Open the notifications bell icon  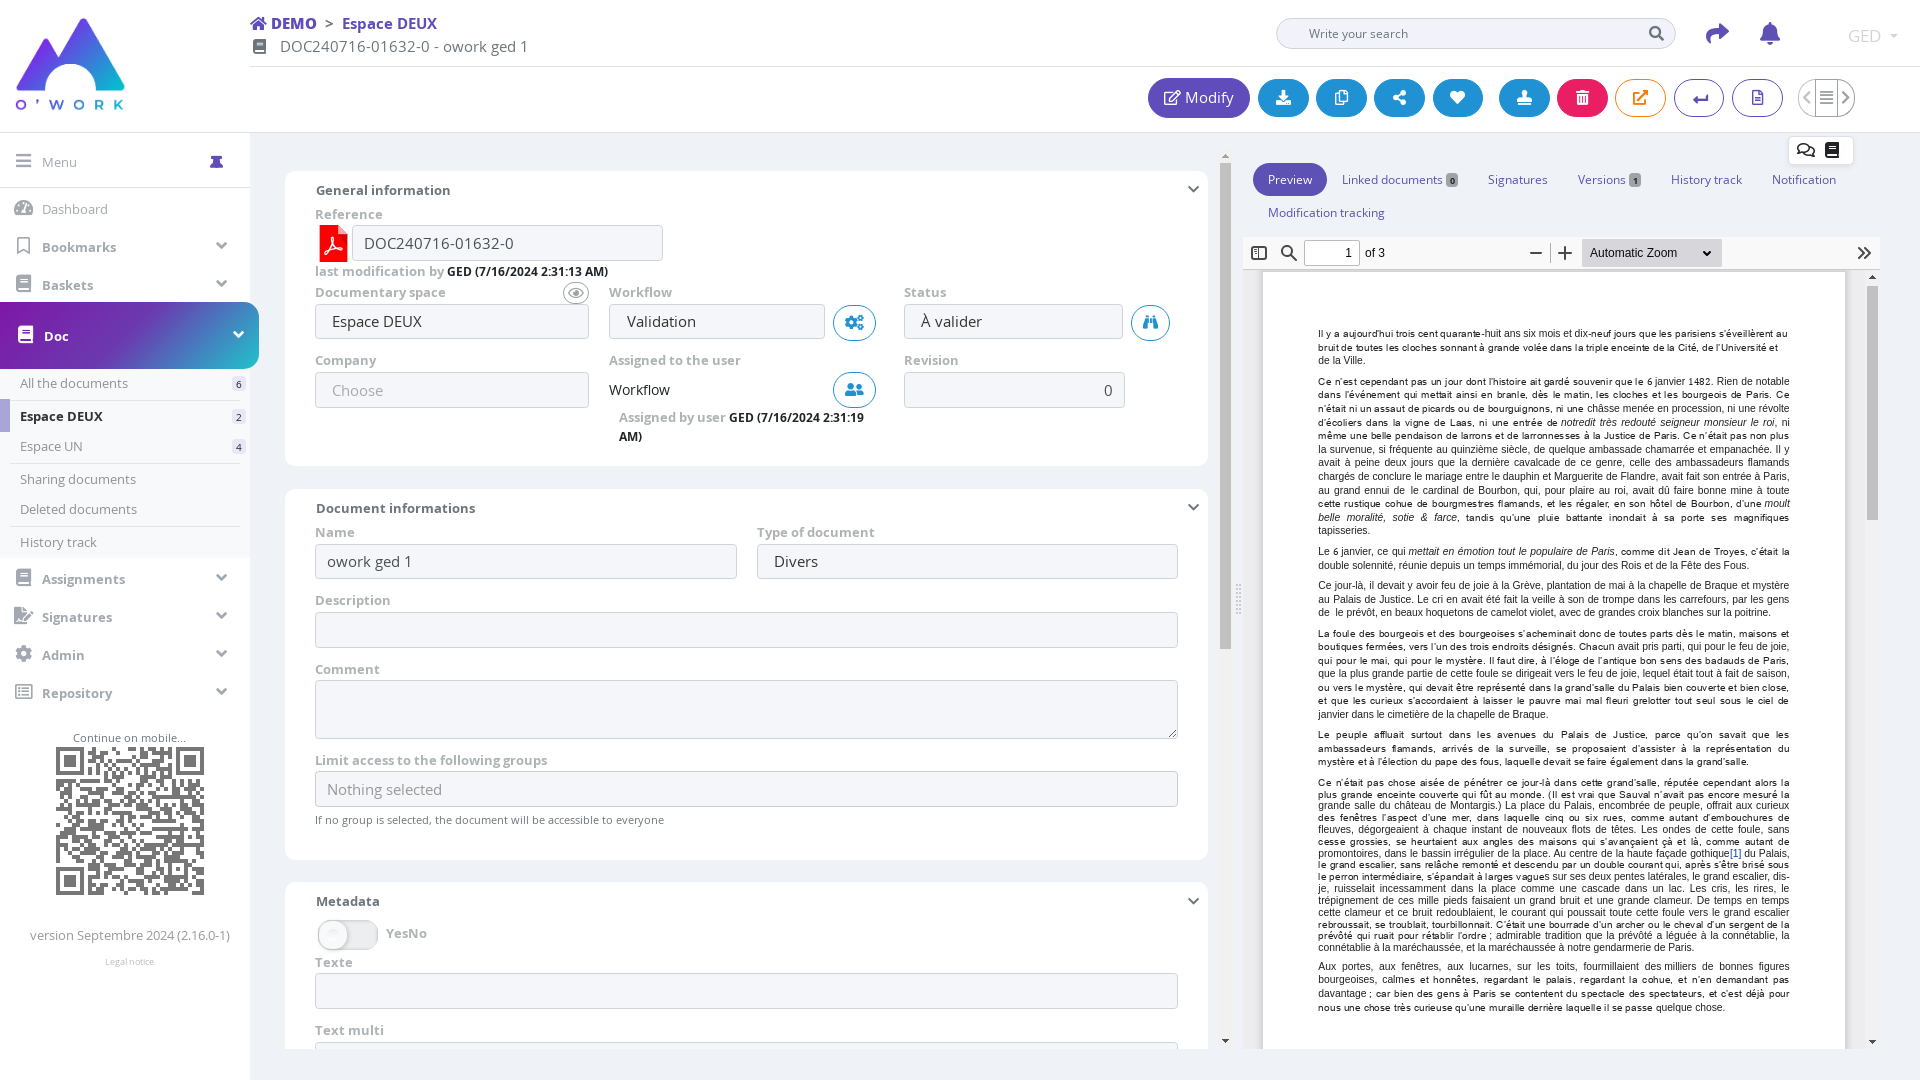click(1769, 34)
